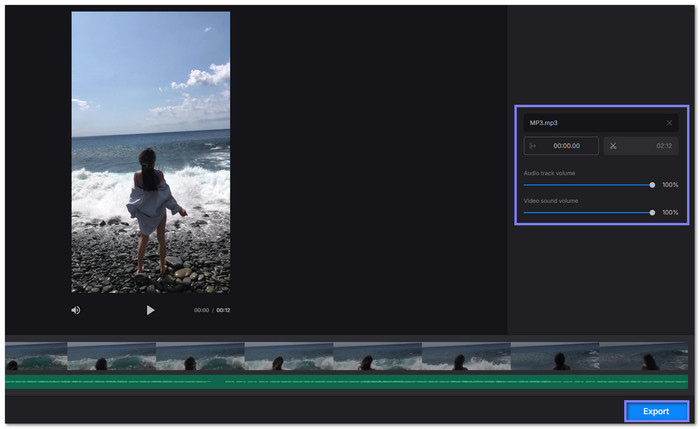Play the video preview
The width and height of the screenshot is (700, 429).
(150, 310)
